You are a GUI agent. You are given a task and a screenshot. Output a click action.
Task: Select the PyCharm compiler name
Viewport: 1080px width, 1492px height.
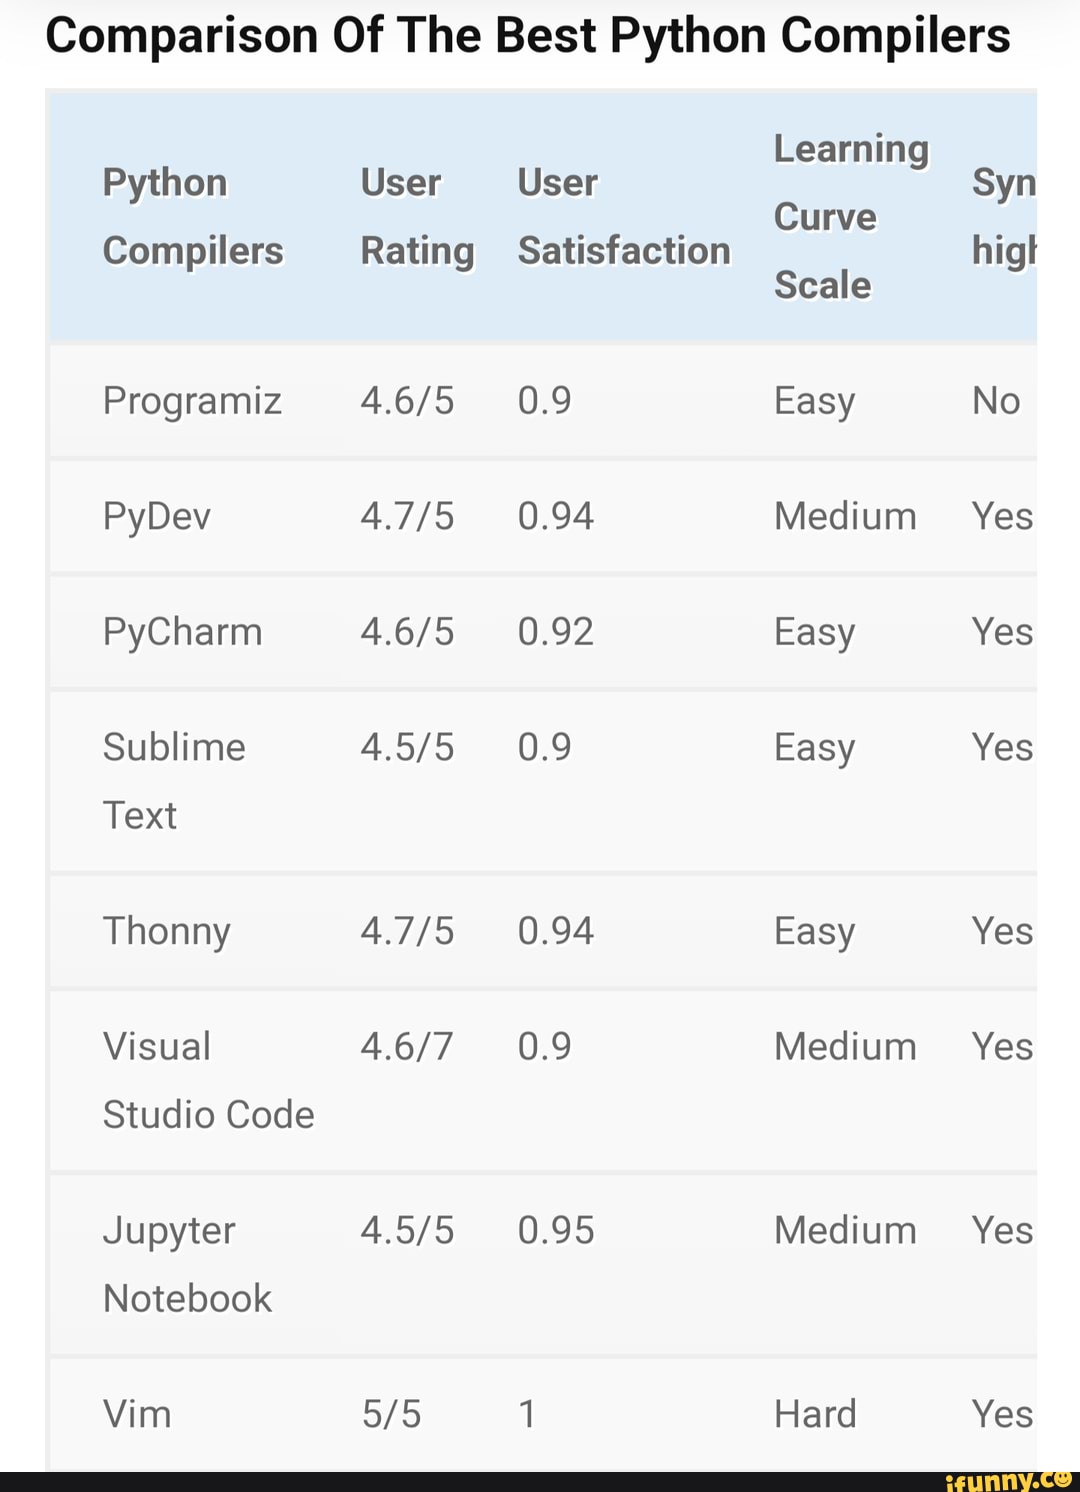tap(182, 632)
